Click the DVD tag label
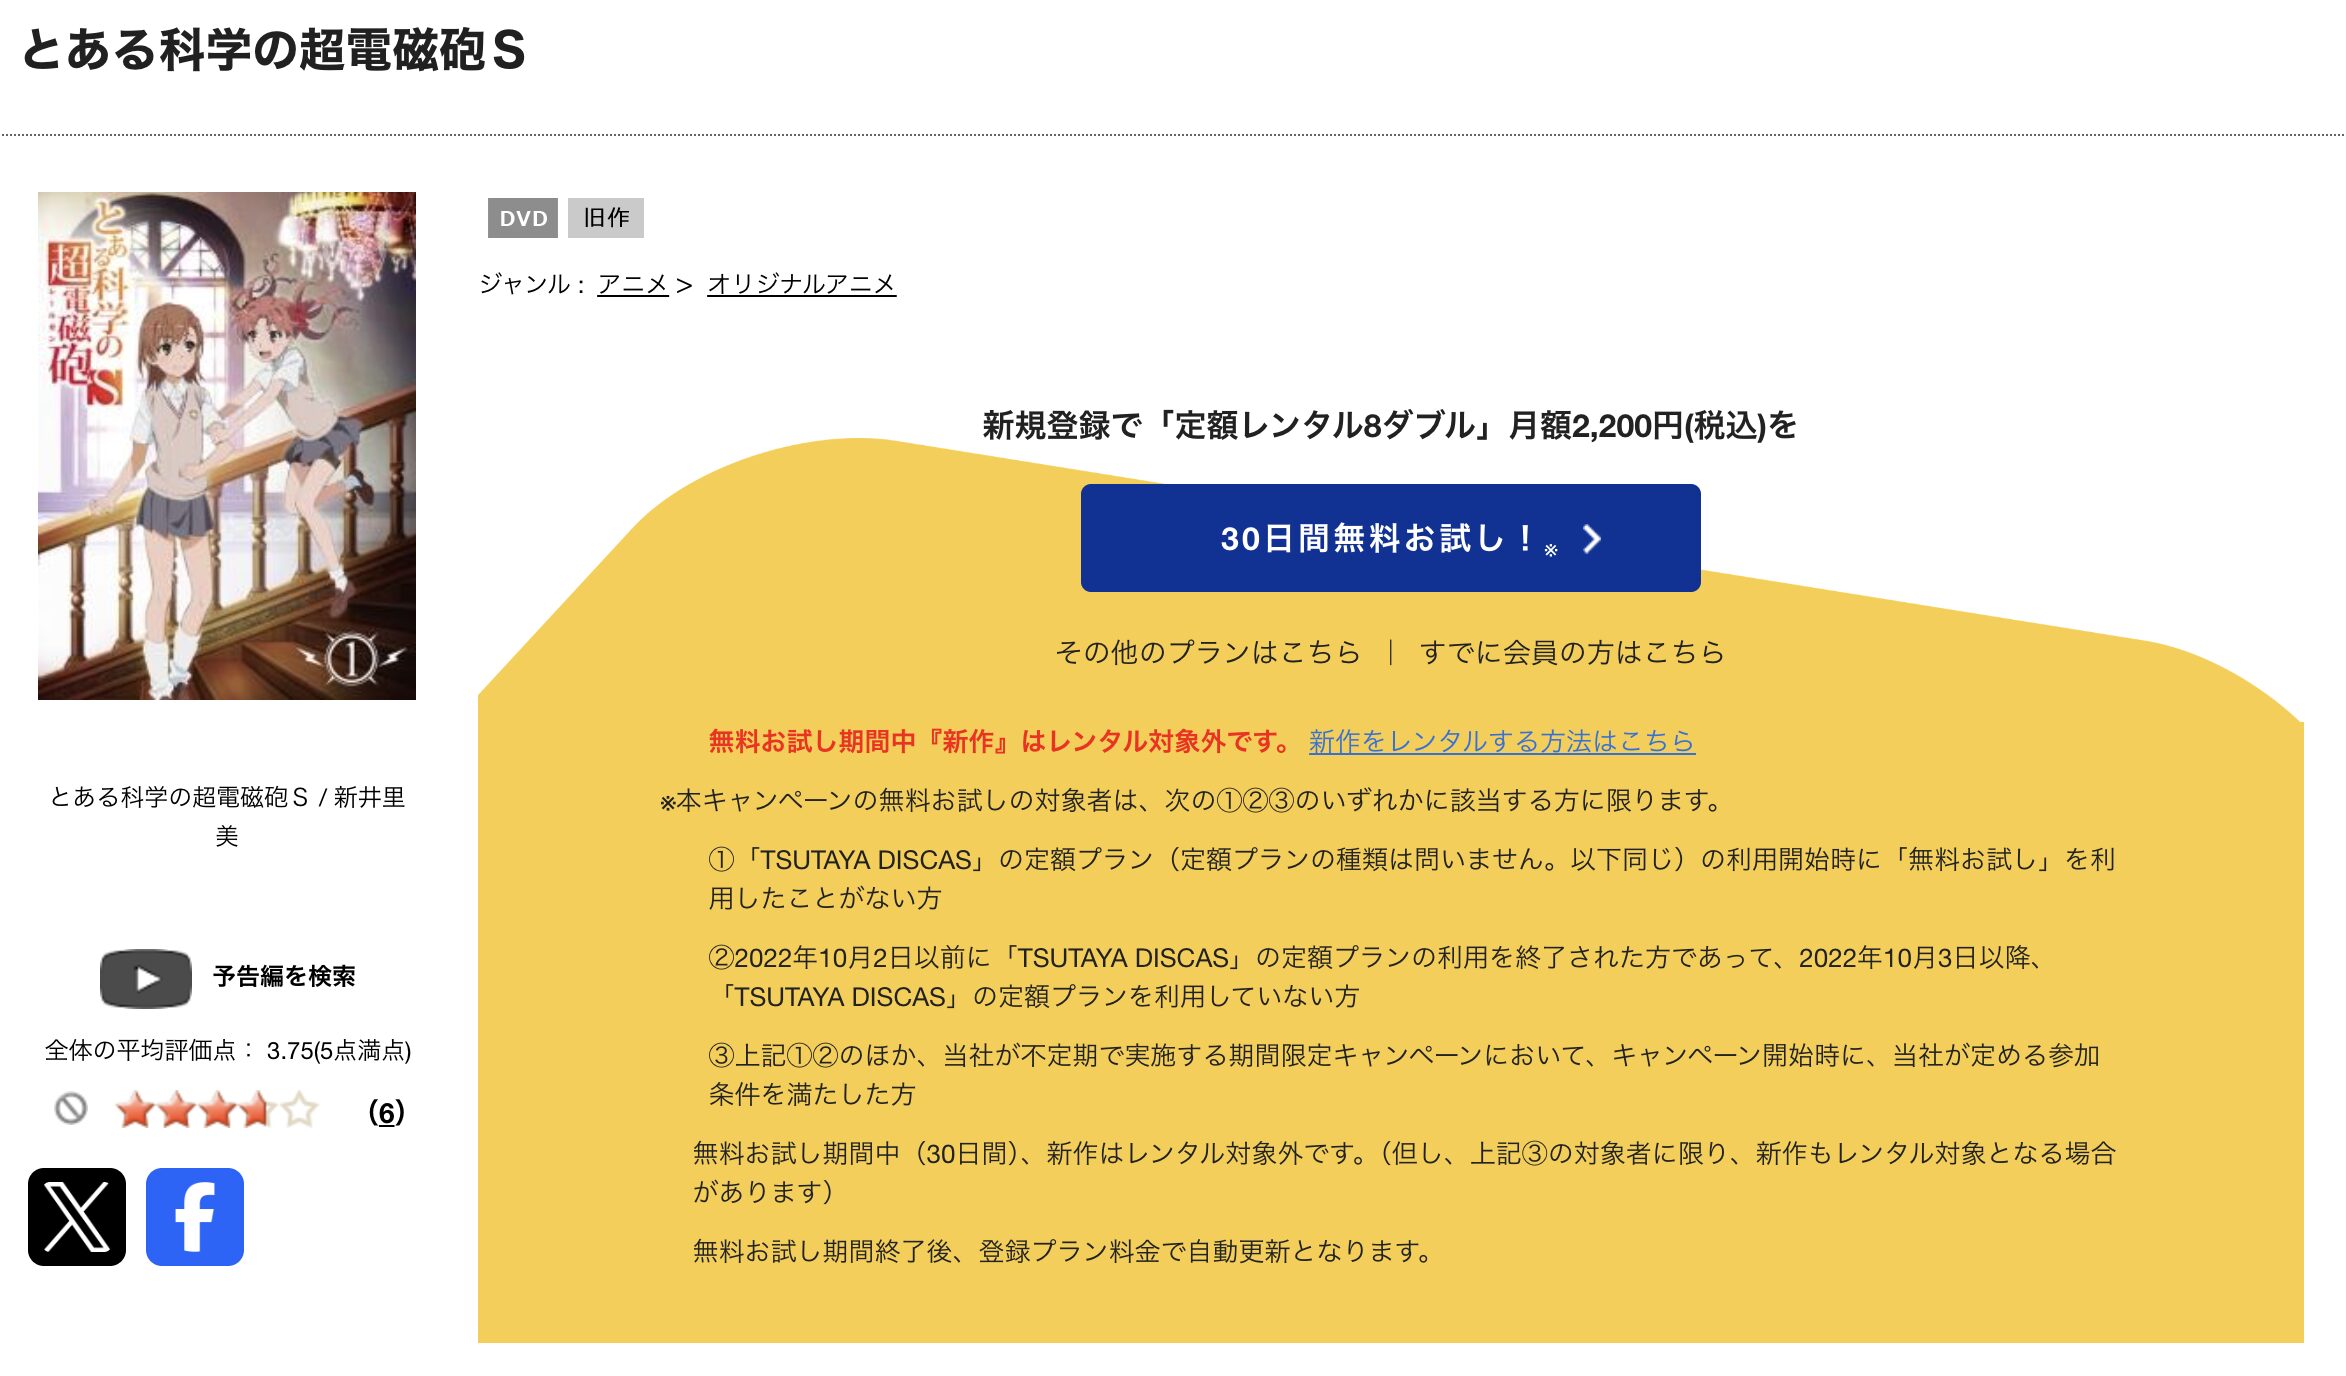The width and height of the screenshot is (2346, 1376). coord(523,218)
